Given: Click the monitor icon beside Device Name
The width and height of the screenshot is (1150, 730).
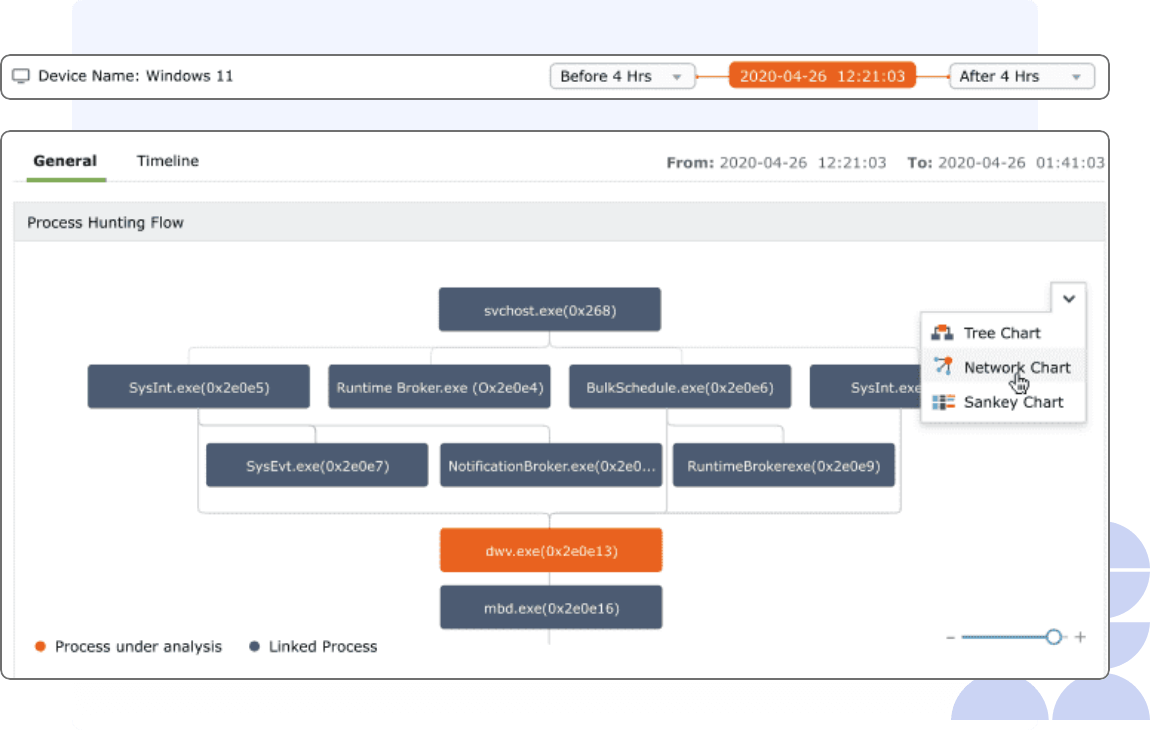Looking at the screenshot, I should 20,75.
